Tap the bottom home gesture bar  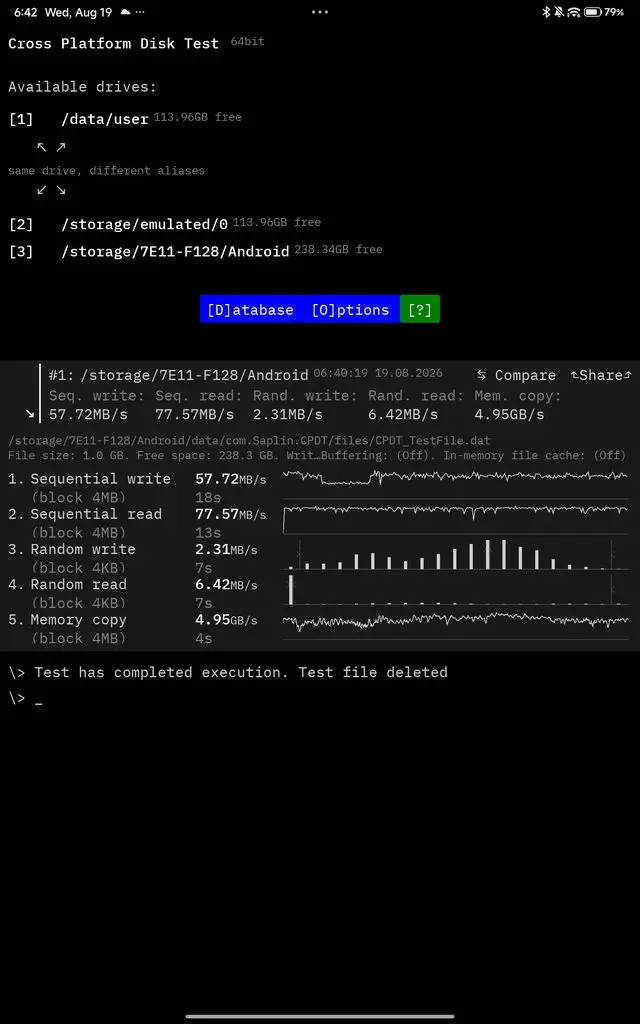[320, 1016]
